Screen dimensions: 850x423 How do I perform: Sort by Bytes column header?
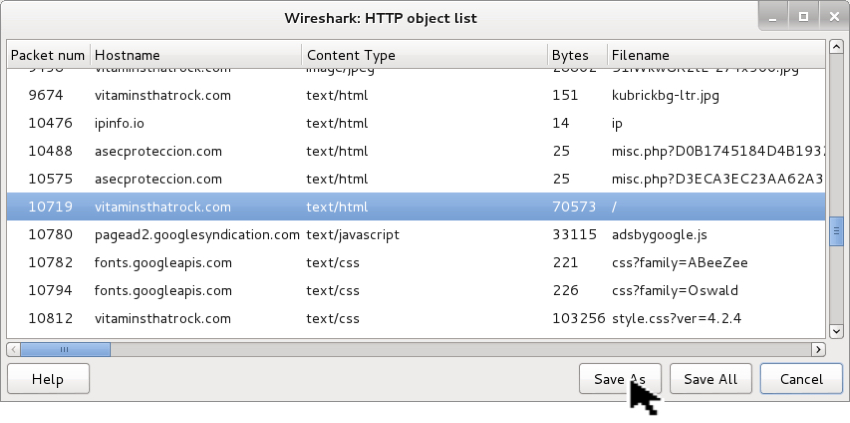point(577,55)
